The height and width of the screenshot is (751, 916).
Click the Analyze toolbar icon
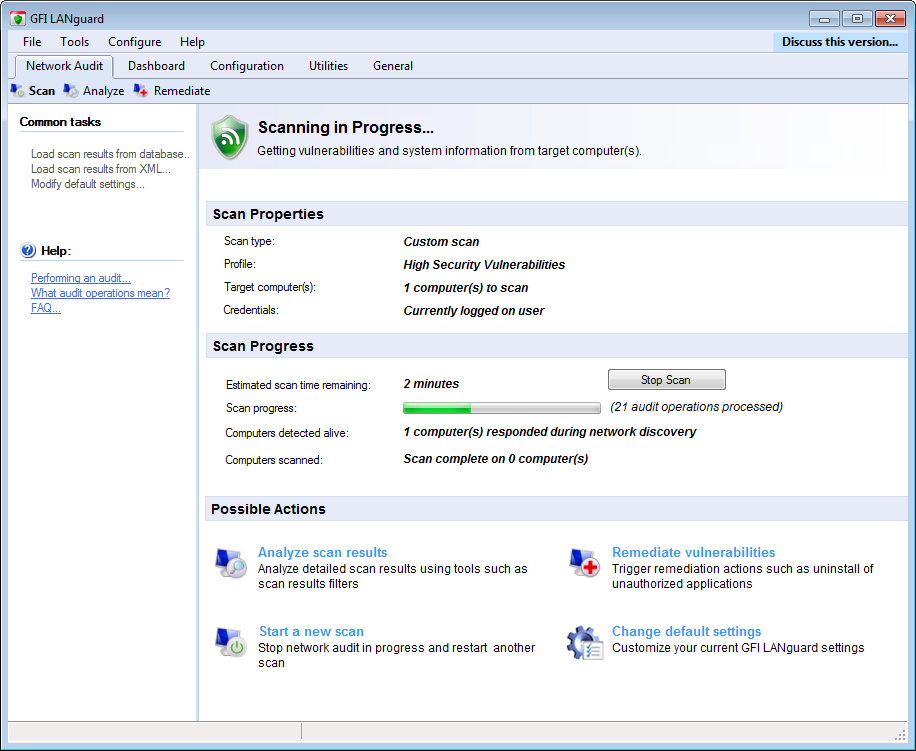point(71,91)
